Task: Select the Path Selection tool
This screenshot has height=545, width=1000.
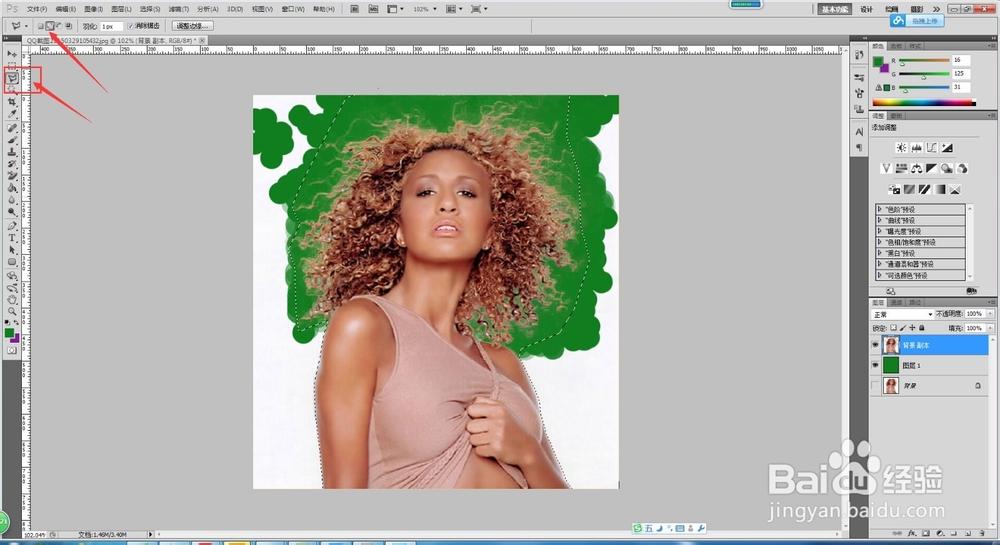Action: pyautogui.click(x=11, y=250)
